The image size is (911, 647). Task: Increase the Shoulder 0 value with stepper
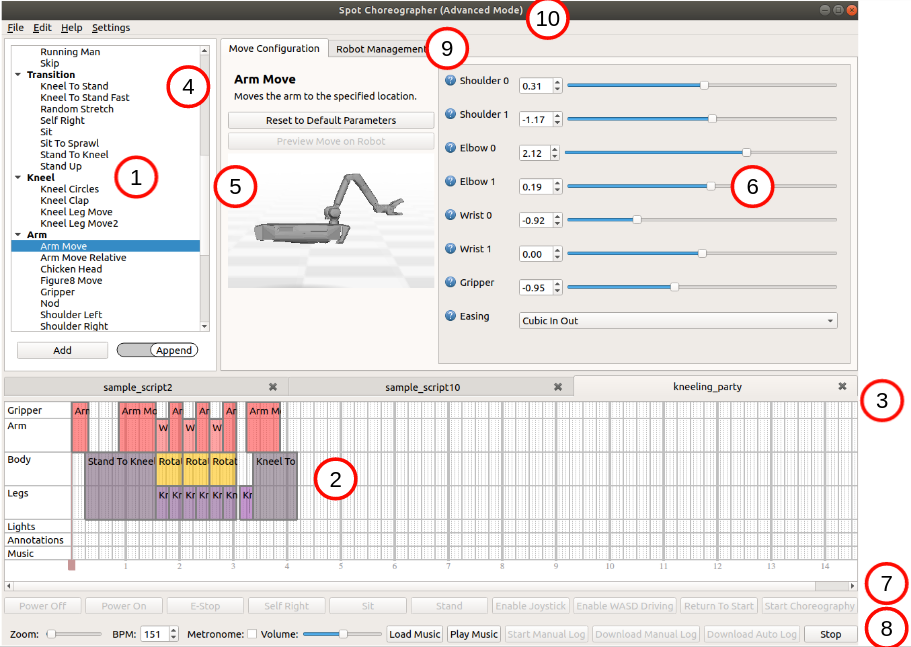pyautogui.click(x=558, y=82)
